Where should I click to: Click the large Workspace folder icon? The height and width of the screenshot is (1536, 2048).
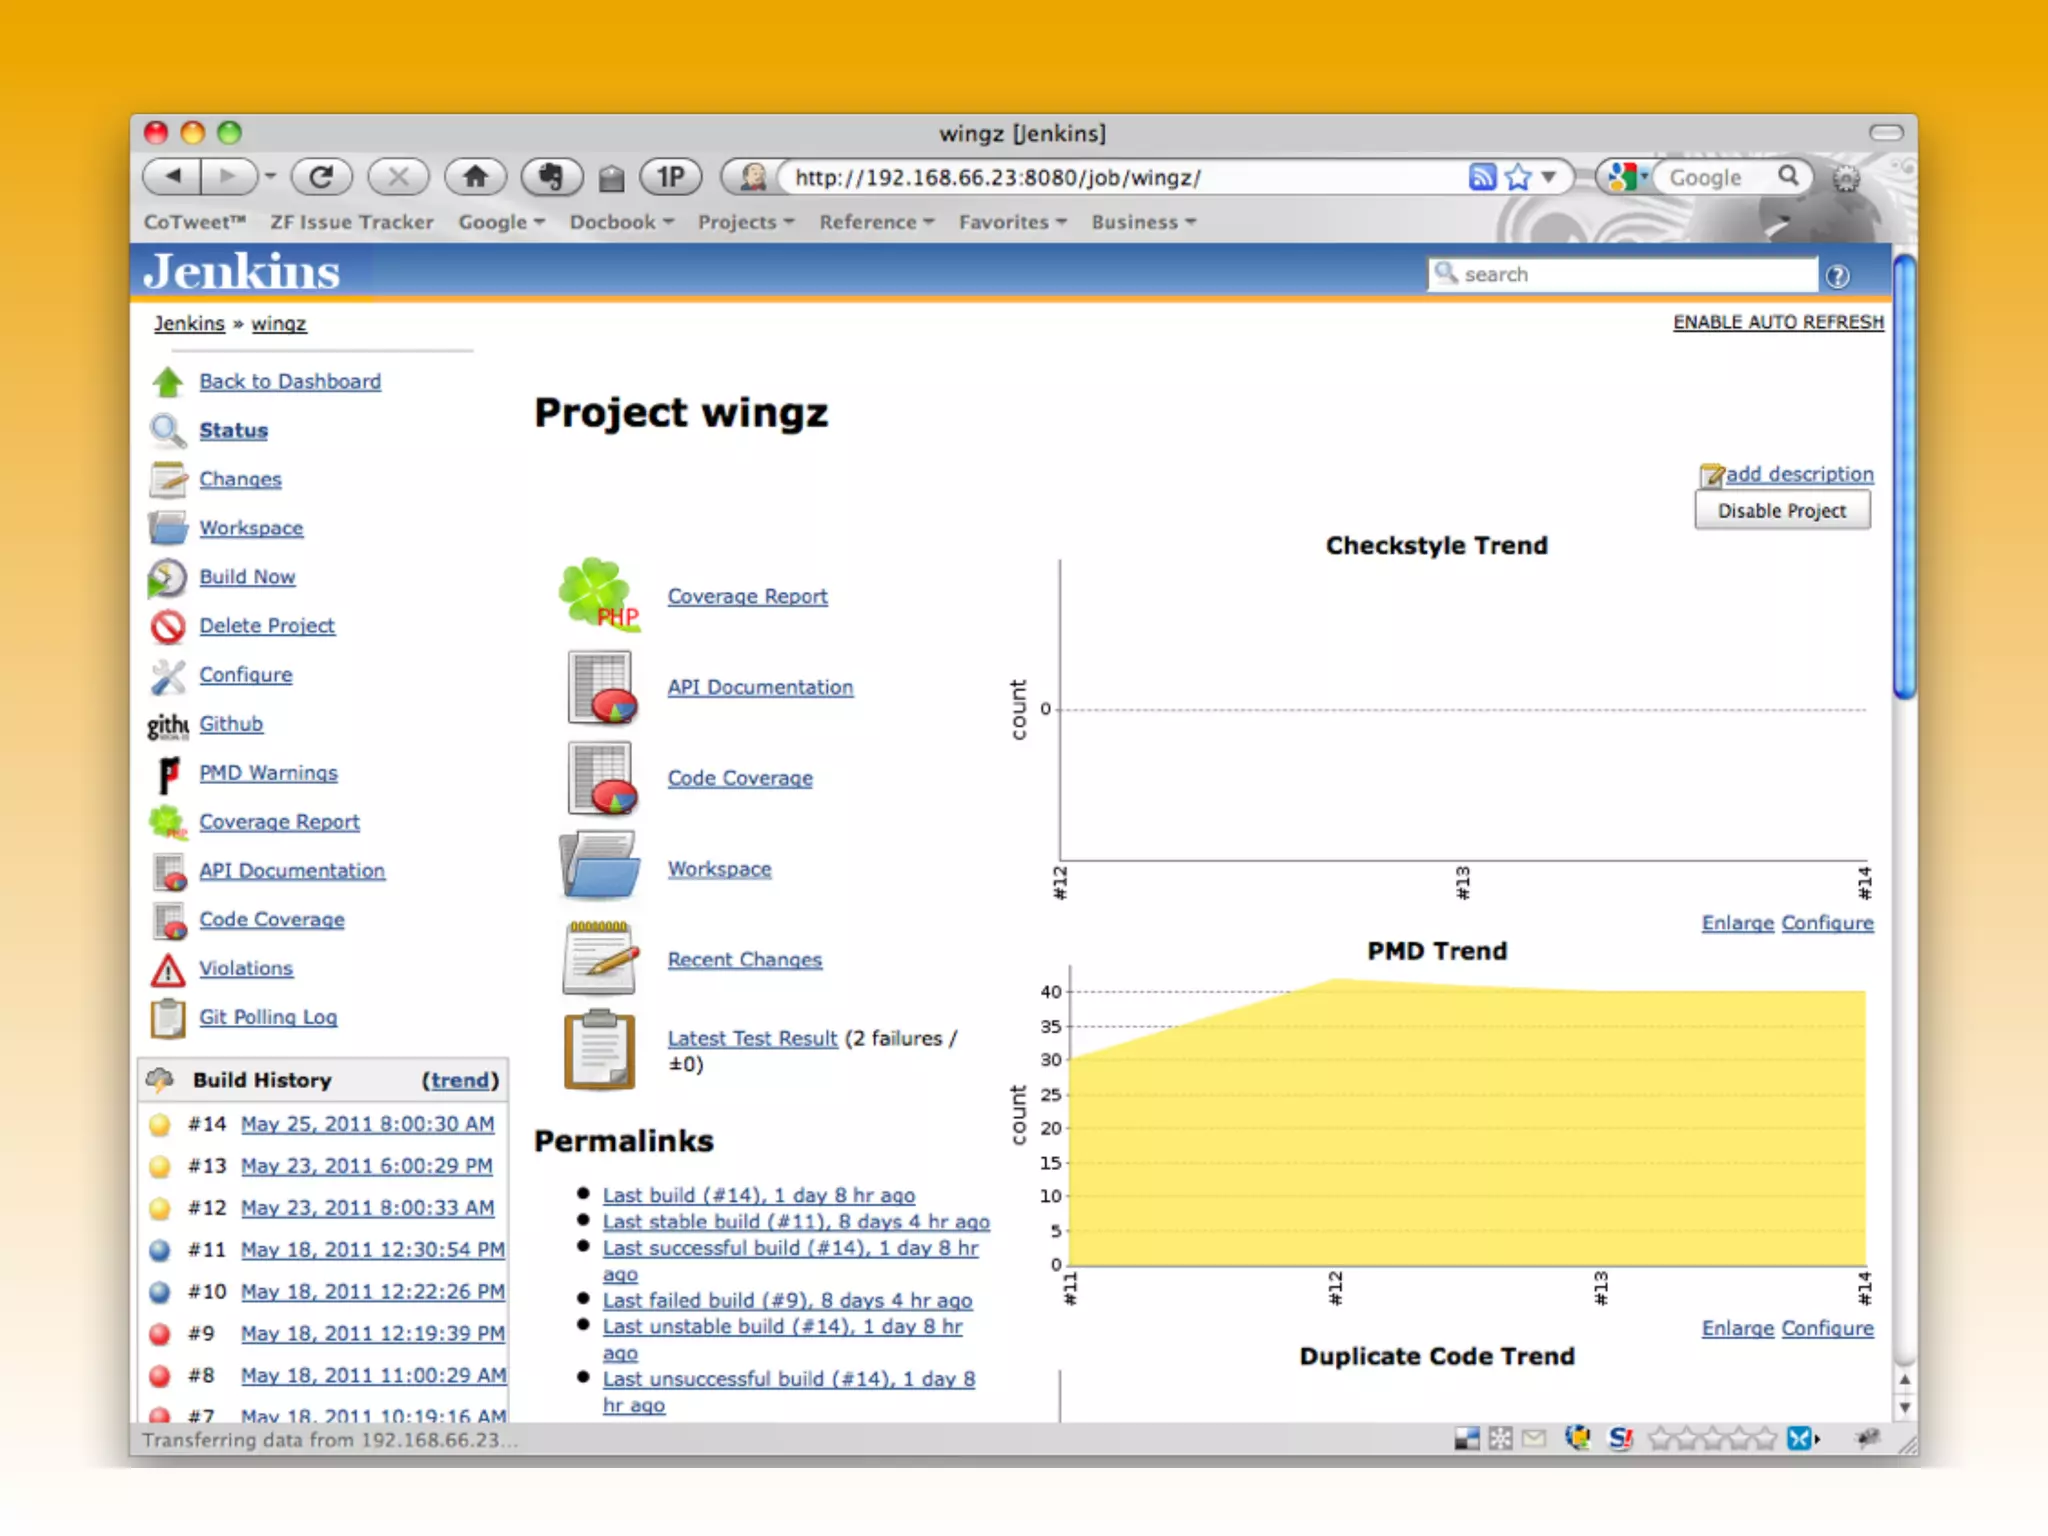(599, 866)
